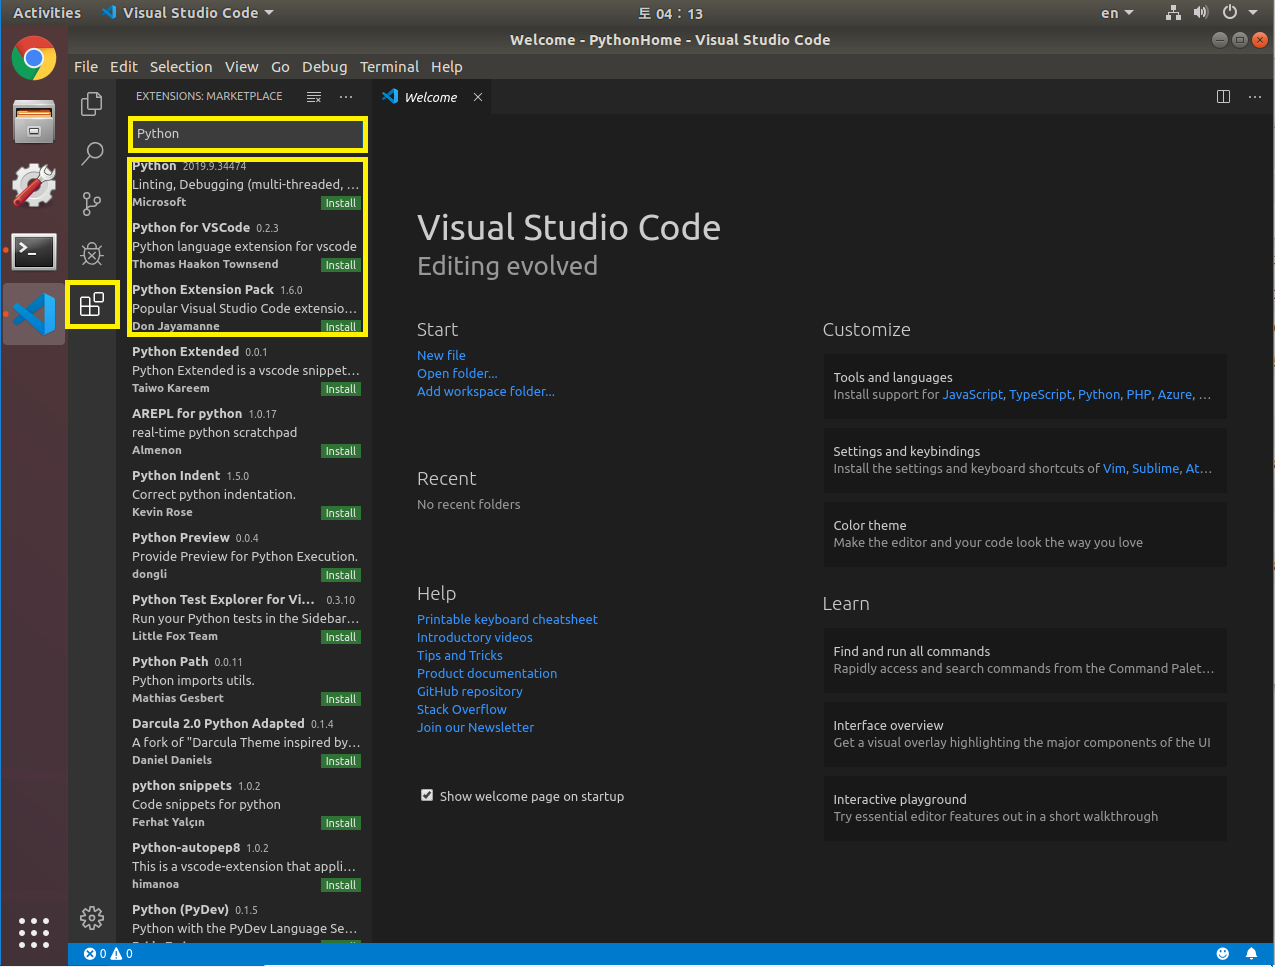Image resolution: width=1275 pixels, height=967 pixels.
Task: Open the power menu icon
Action: (x=1230, y=13)
